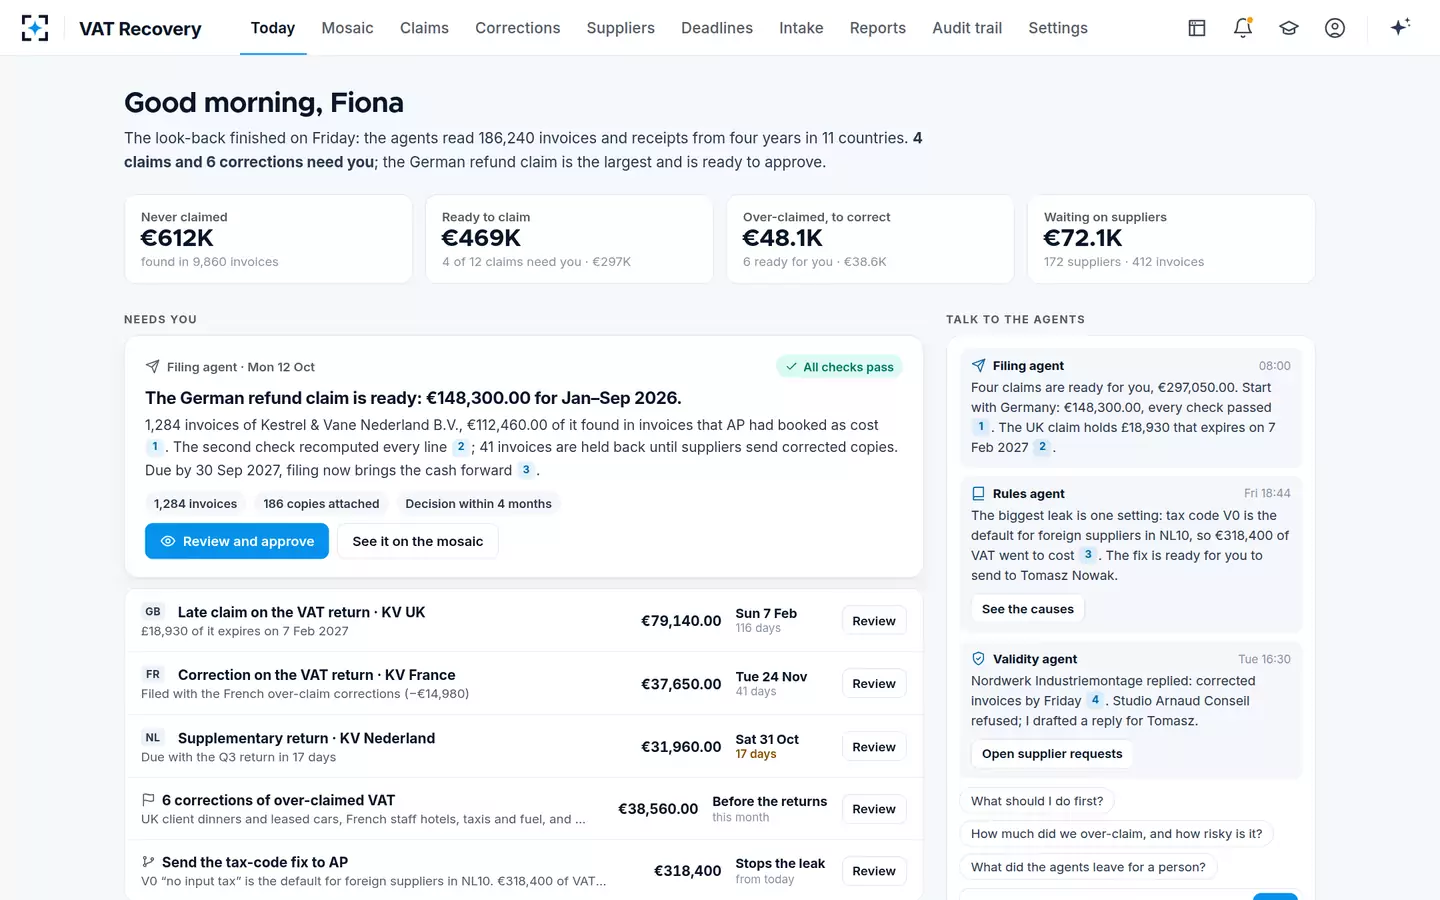Click the Rules agent book icon
This screenshot has height=900, width=1440.
(978, 494)
